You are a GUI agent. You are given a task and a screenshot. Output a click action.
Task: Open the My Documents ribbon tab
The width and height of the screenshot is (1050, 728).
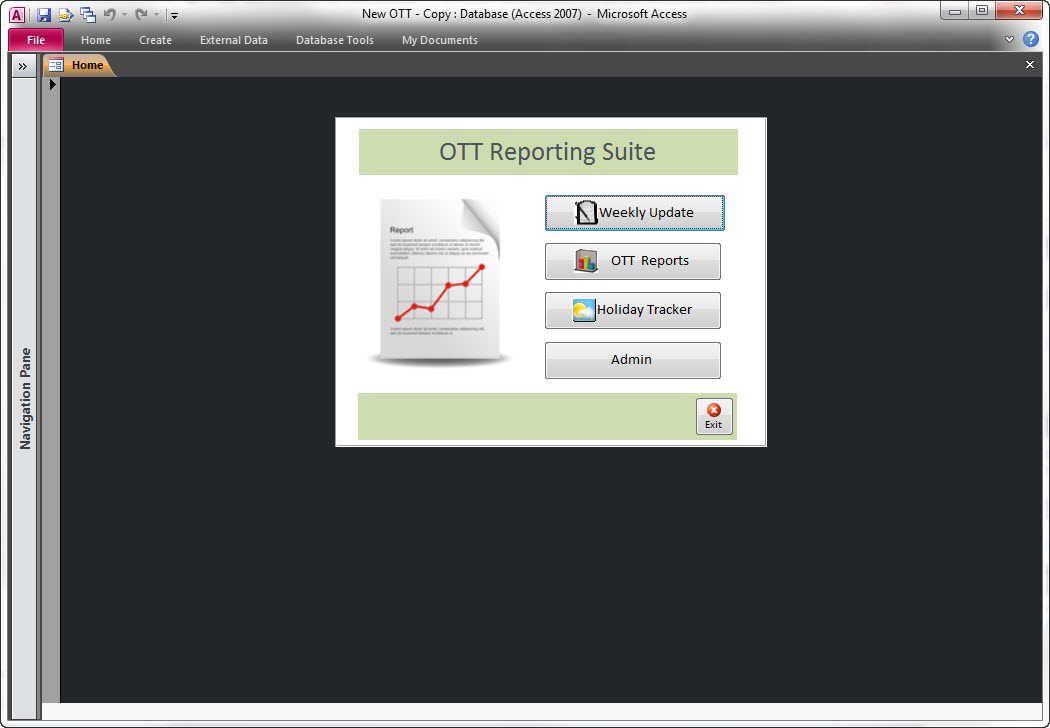click(440, 40)
